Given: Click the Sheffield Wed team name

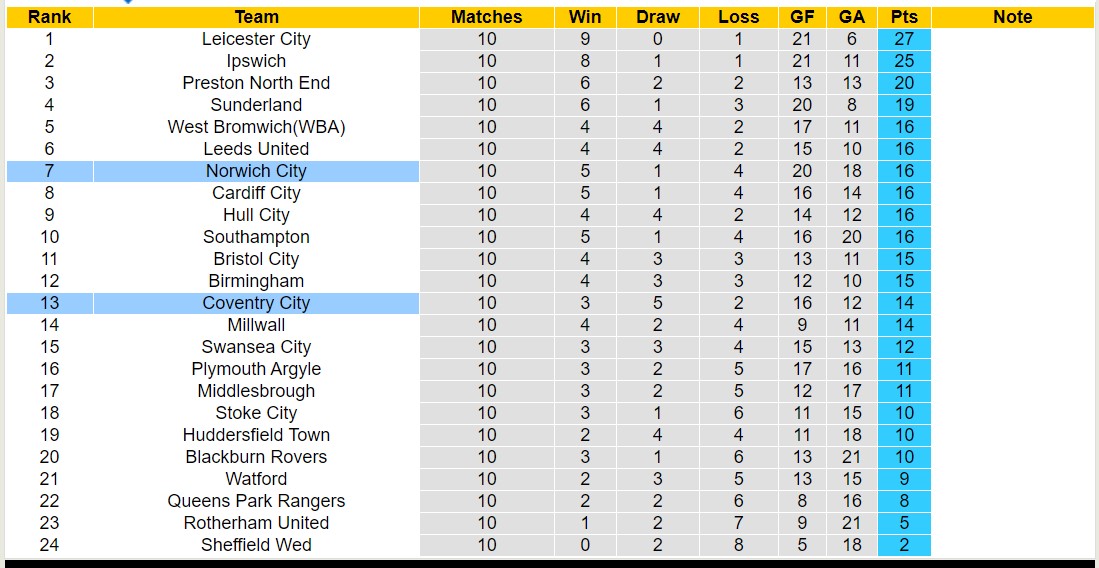Looking at the screenshot, I should coord(256,545).
